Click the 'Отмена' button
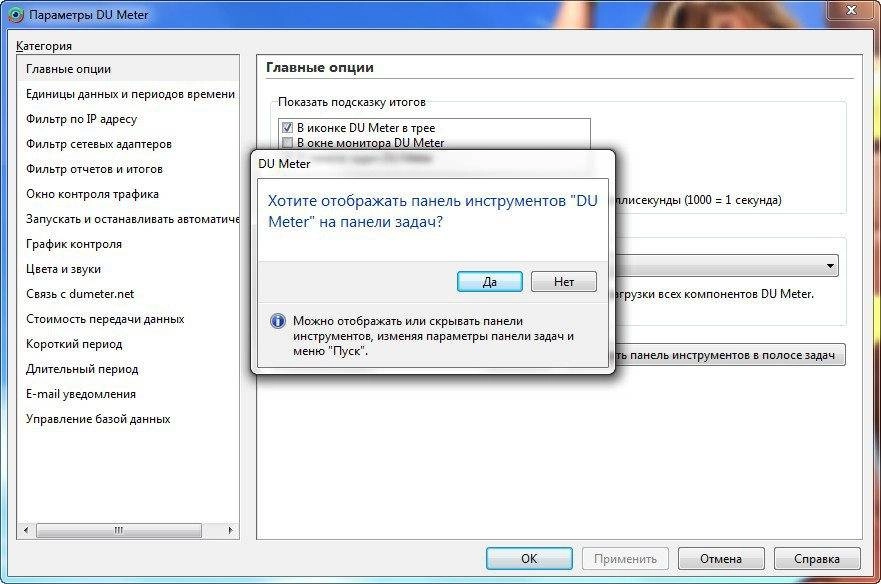This screenshot has width=881, height=584. [x=721, y=559]
